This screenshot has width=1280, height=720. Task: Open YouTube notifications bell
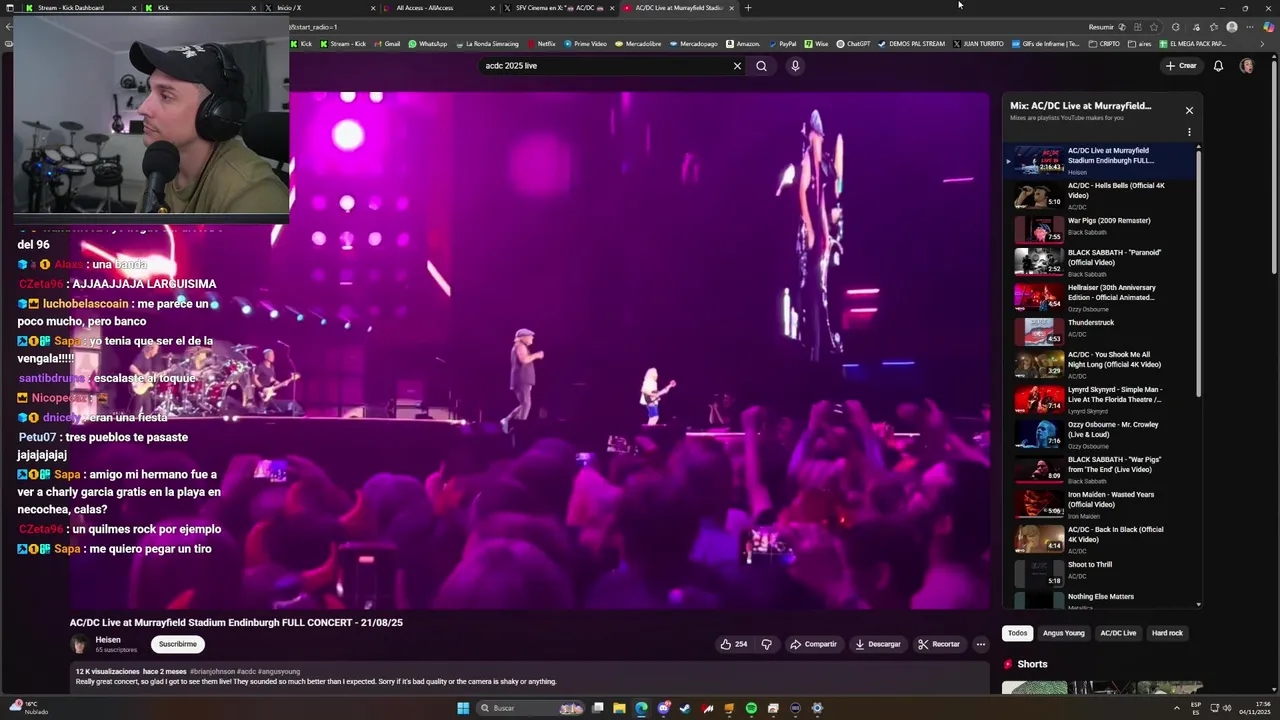pos(1218,66)
